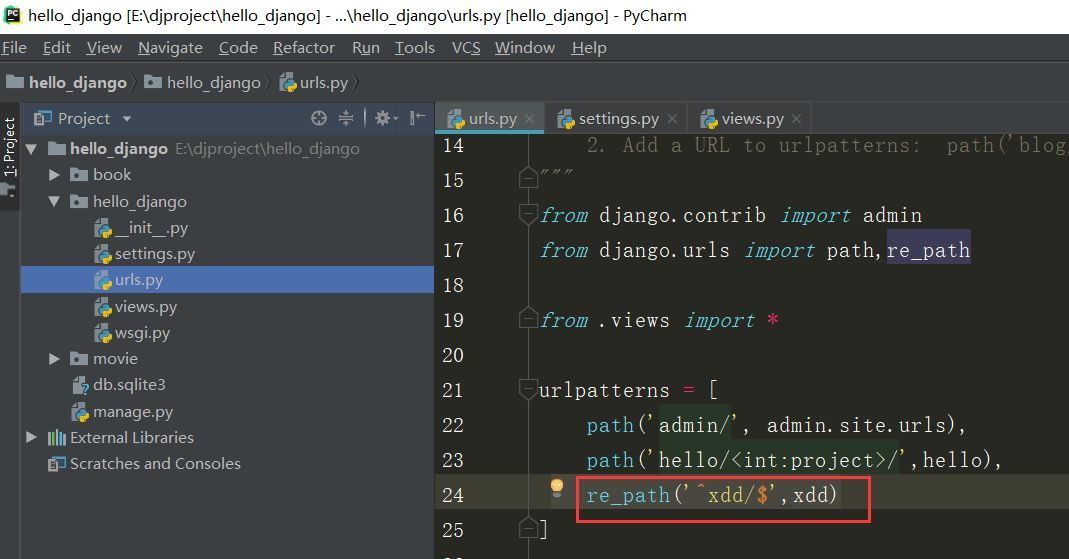This screenshot has width=1069, height=559.
Task: Expand the movie folder
Action: (55, 359)
